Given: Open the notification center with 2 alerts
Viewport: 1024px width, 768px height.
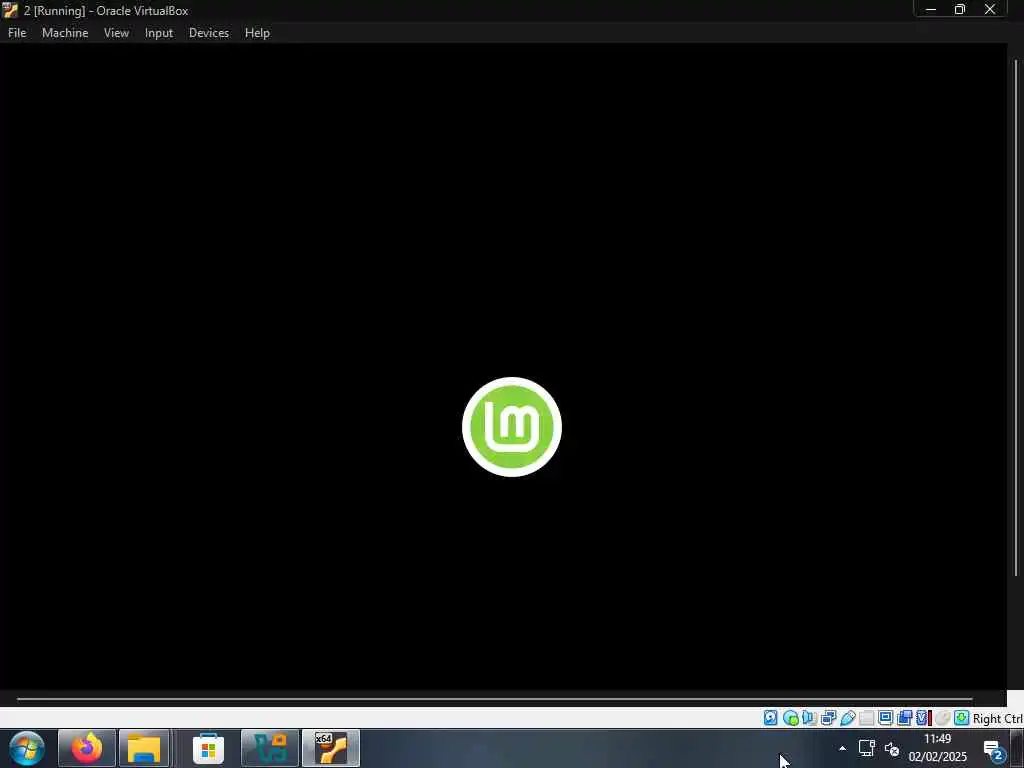Looking at the screenshot, I should 994,750.
